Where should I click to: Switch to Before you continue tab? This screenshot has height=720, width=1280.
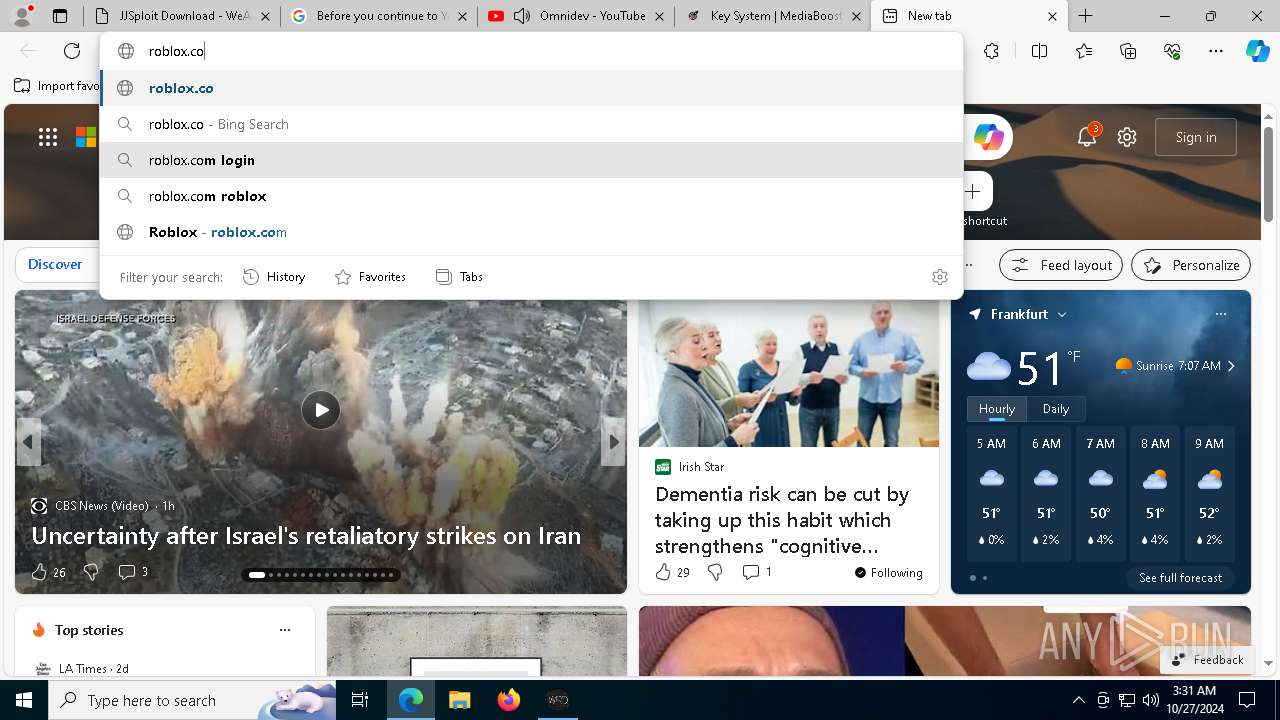378,16
